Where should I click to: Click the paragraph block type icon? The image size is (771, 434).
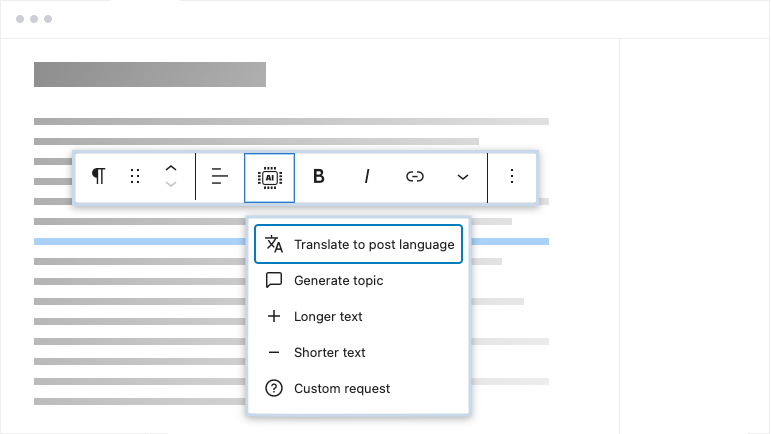point(98,176)
